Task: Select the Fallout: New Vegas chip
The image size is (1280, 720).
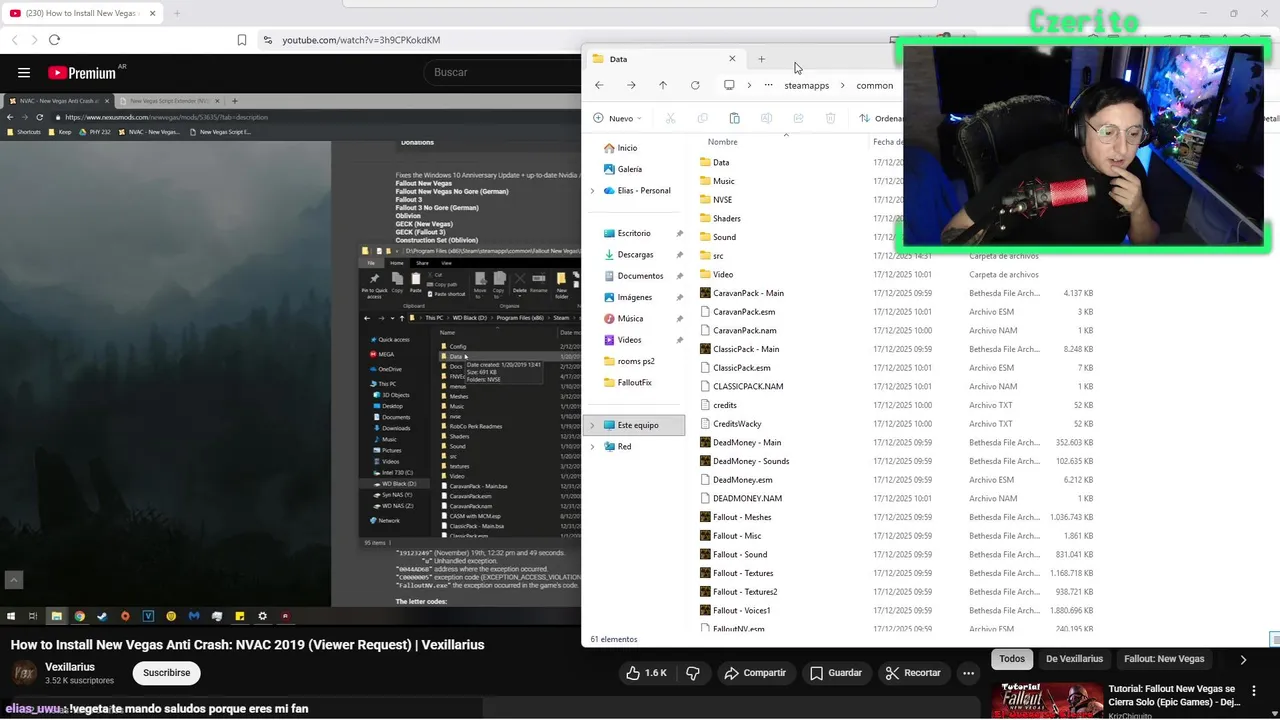Action: [1164, 659]
